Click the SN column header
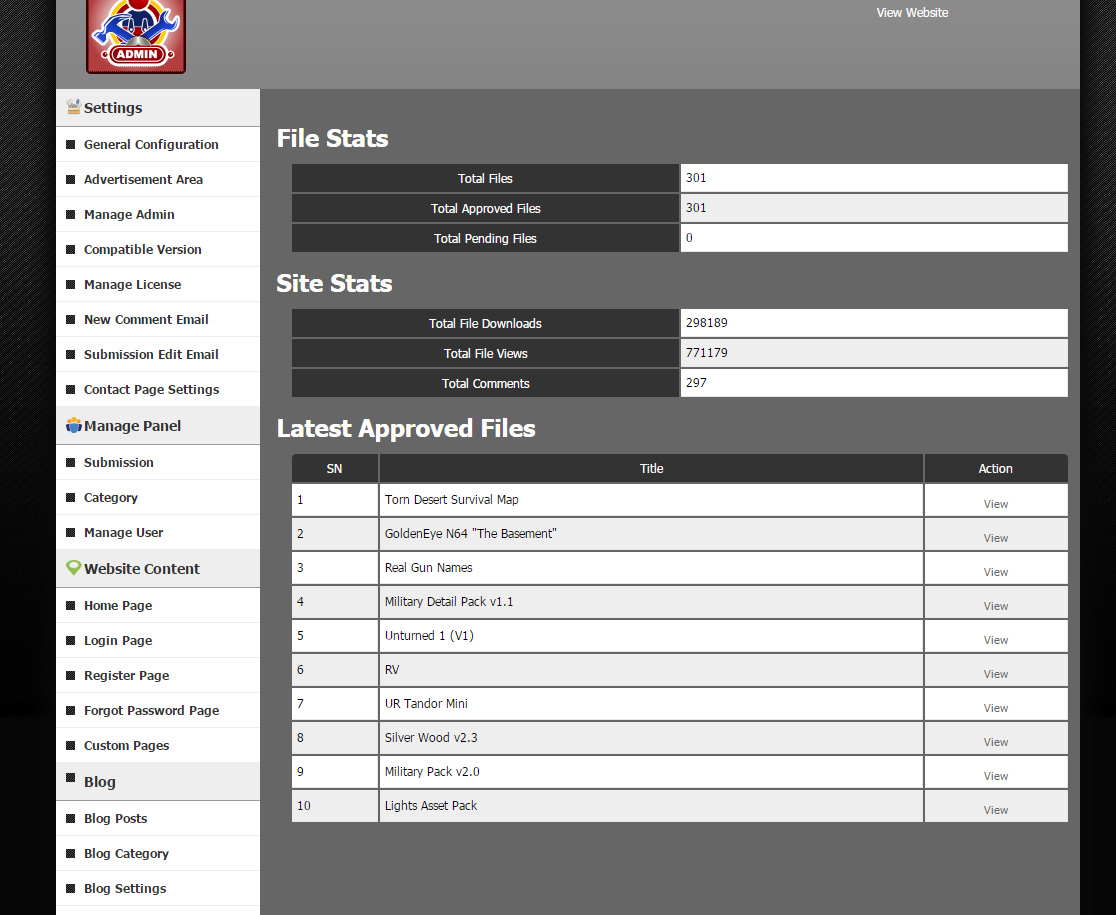Viewport: 1116px width, 915px height. pyautogui.click(x=335, y=468)
